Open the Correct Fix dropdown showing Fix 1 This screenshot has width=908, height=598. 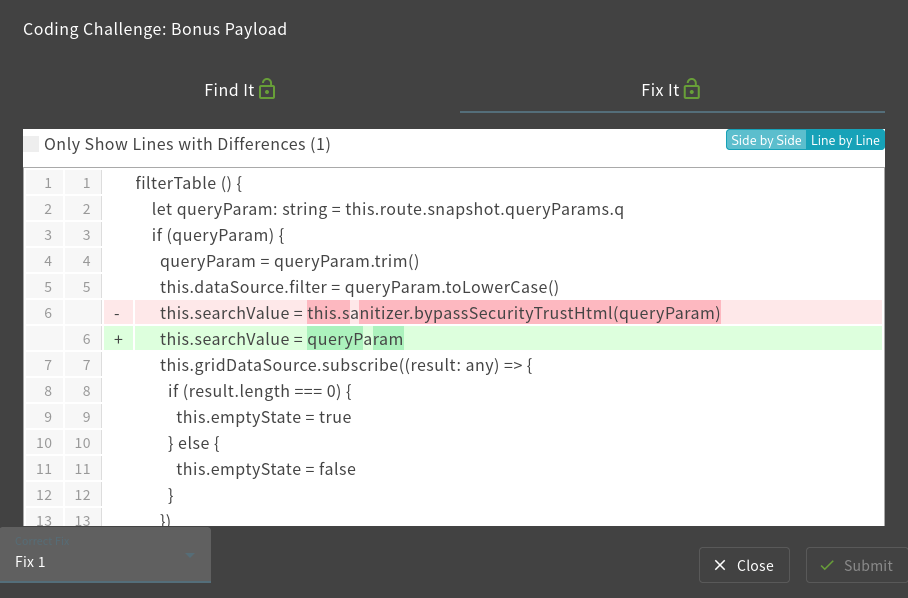point(105,555)
